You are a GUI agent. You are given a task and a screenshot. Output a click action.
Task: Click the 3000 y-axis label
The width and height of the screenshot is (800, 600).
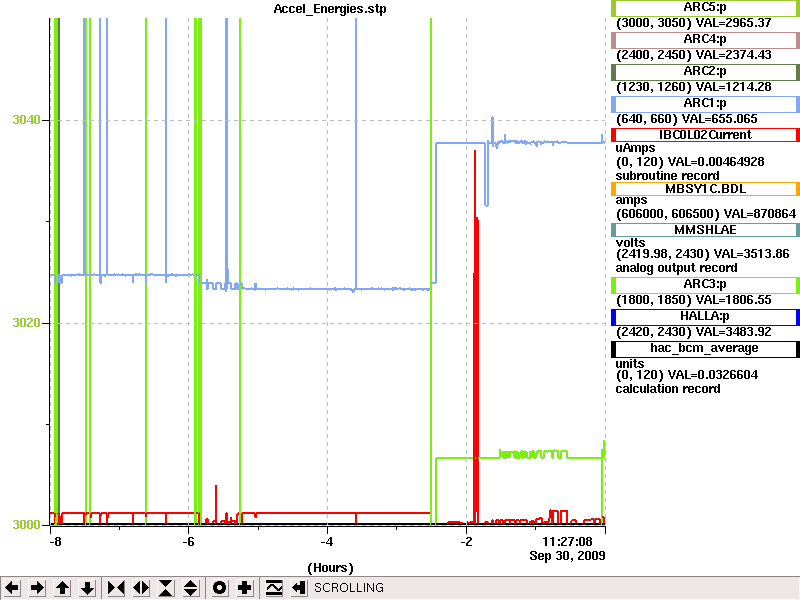click(26, 524)
